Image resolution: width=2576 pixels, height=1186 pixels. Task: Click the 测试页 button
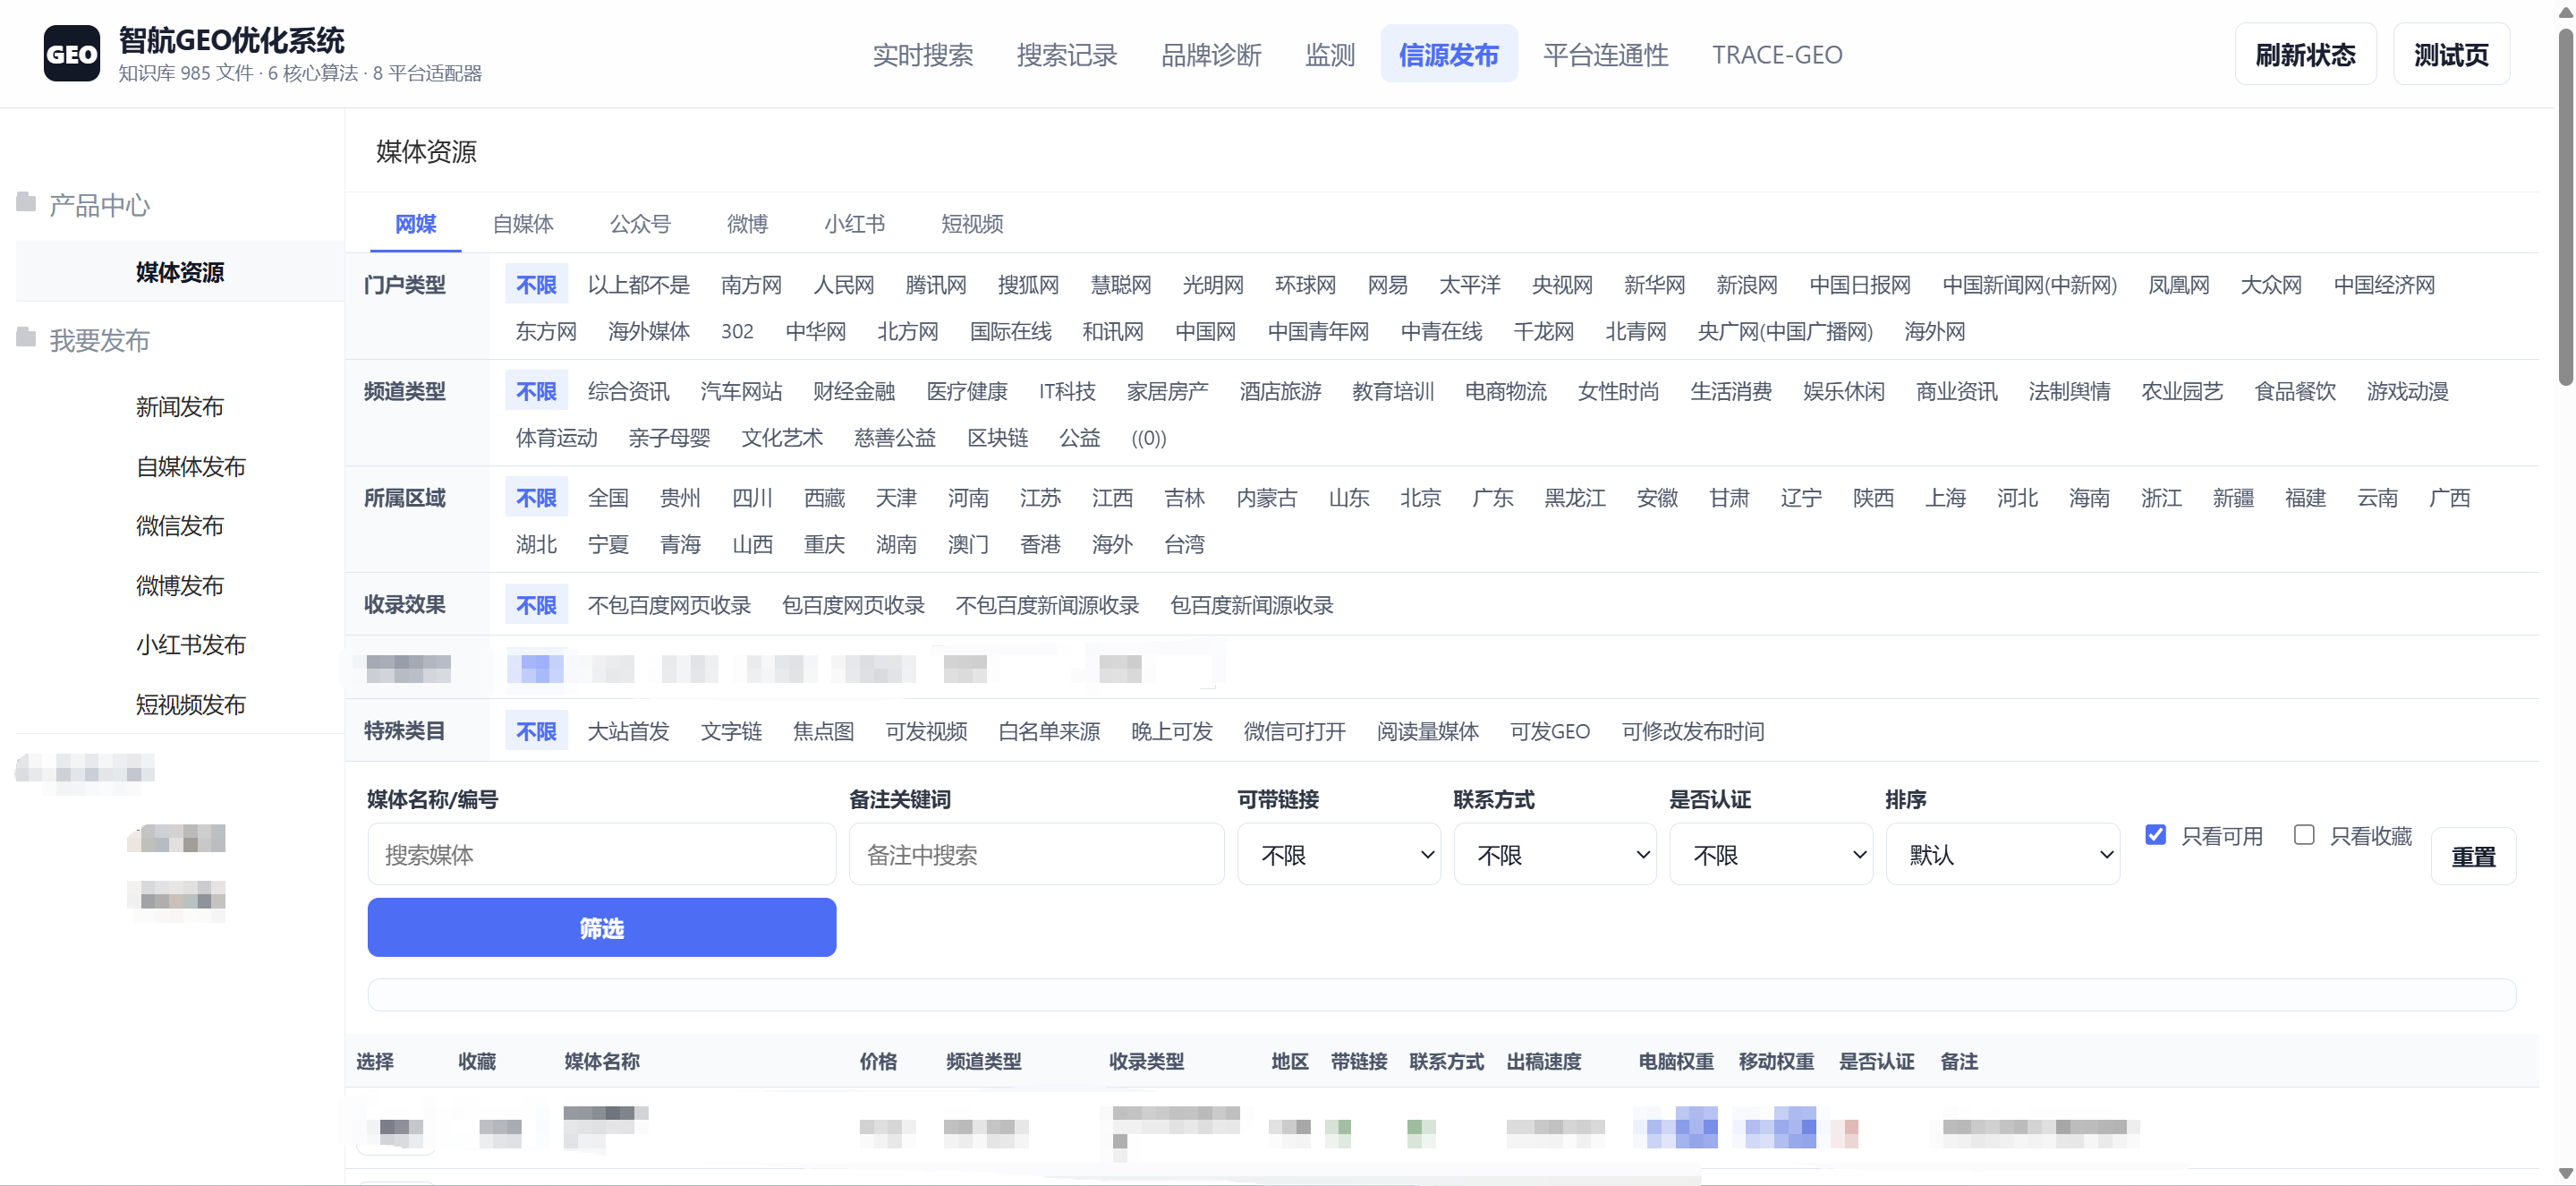click(2451, 54)
